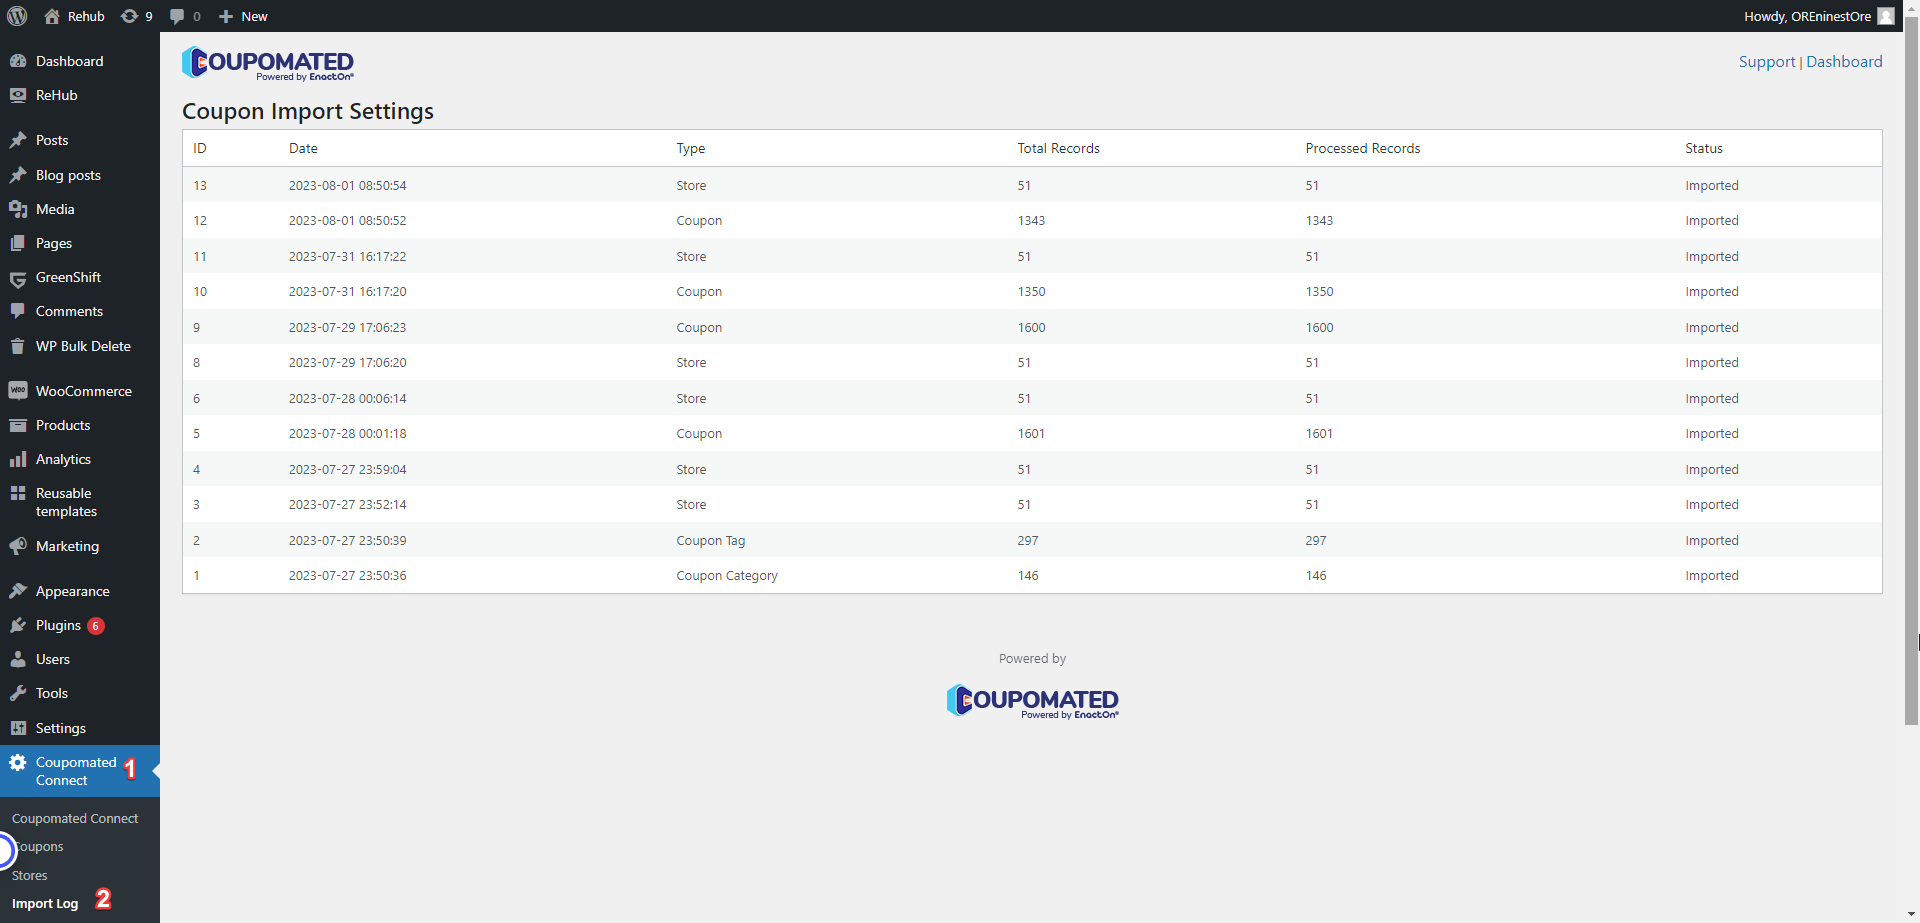This screenshot has height=923, width=1920.
Task: Go to the Media menu
Action: tap(80, 209)
